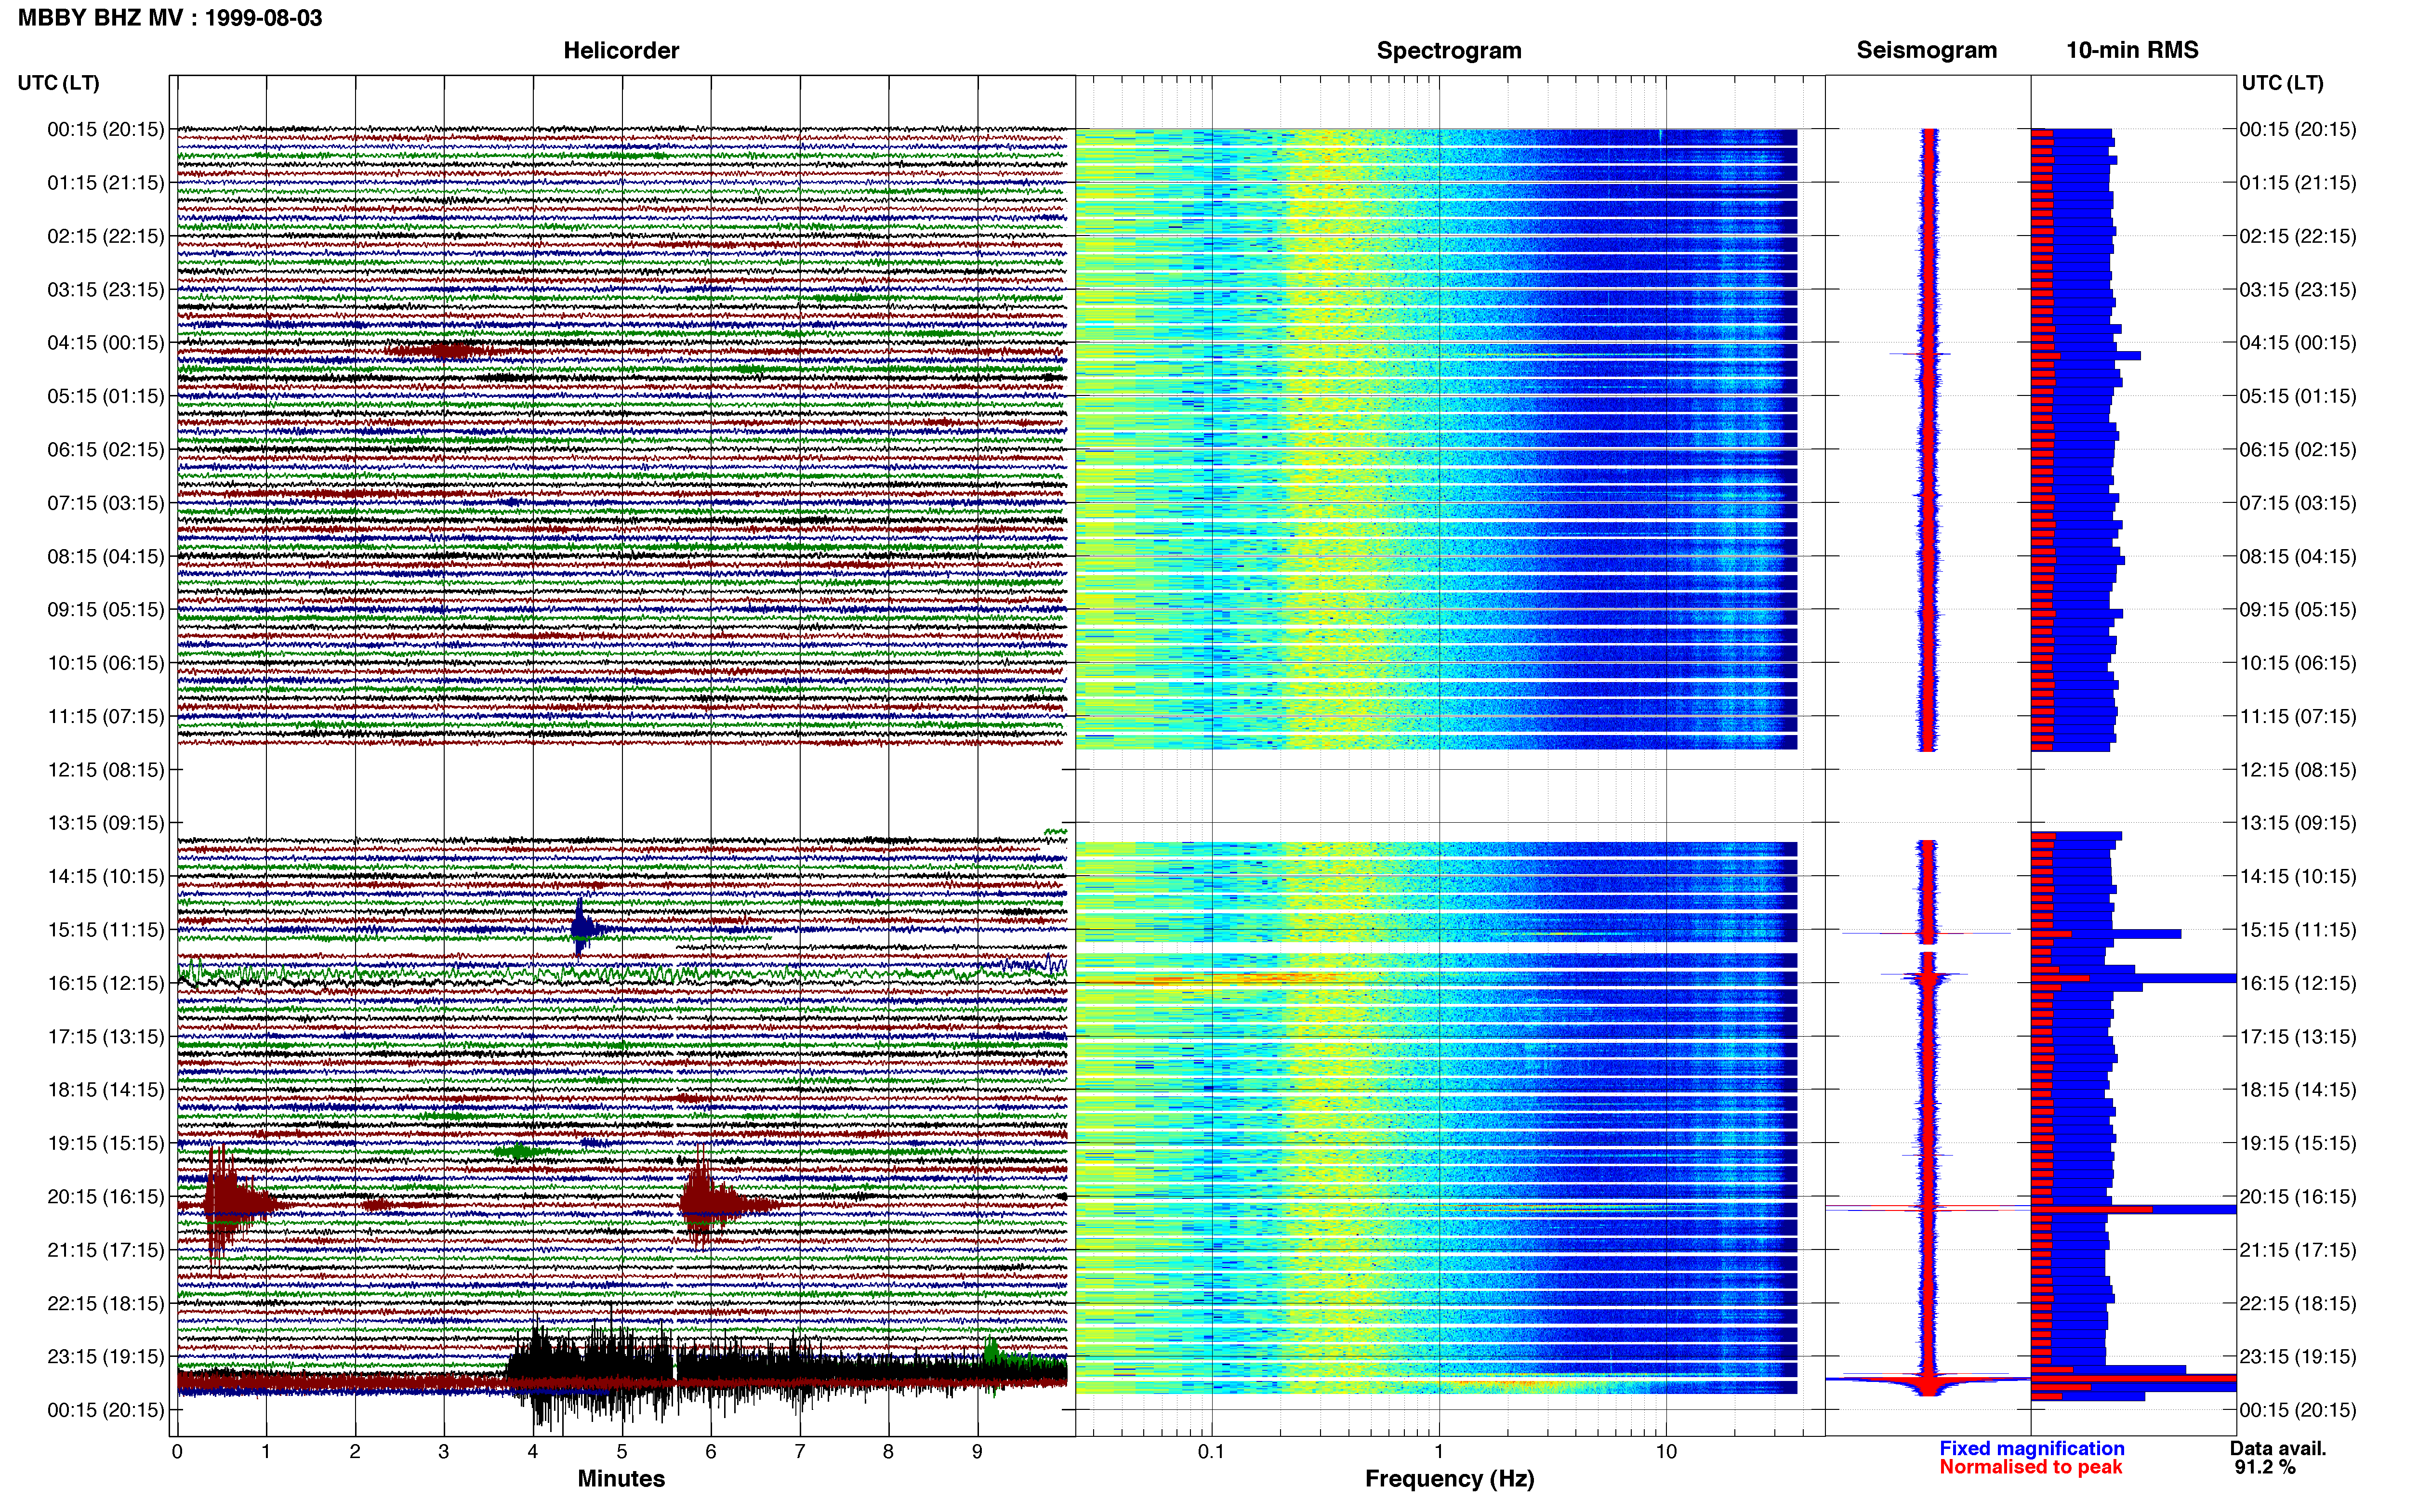Click minute tick label '9' under helicorder
The height and width of the screenshot is (1512, 2418).
pos(977,1452)
